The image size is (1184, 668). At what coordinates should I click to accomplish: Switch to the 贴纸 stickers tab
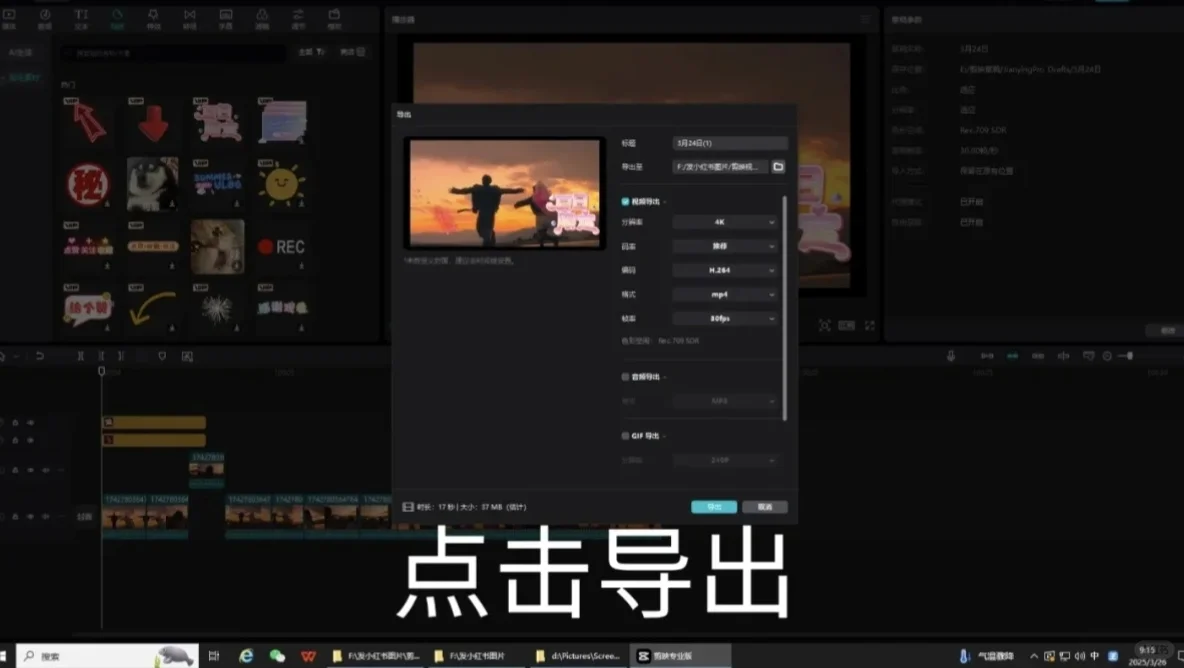click(119, 17)
